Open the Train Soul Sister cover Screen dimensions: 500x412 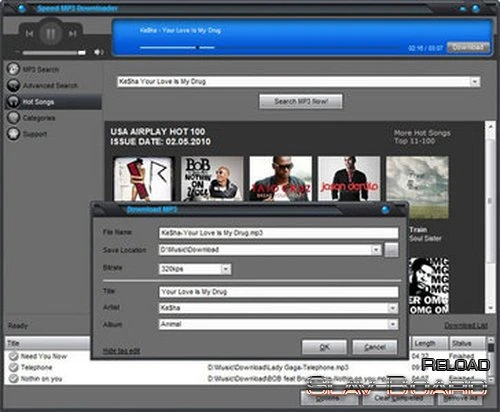(x=417, y=187)
